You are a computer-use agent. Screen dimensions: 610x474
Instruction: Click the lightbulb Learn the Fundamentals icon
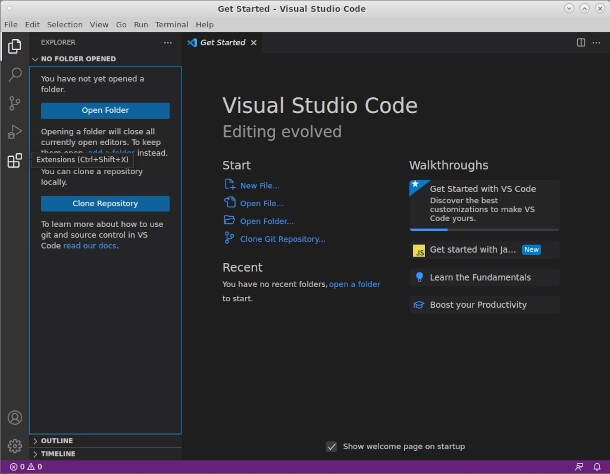pos(419,277)
